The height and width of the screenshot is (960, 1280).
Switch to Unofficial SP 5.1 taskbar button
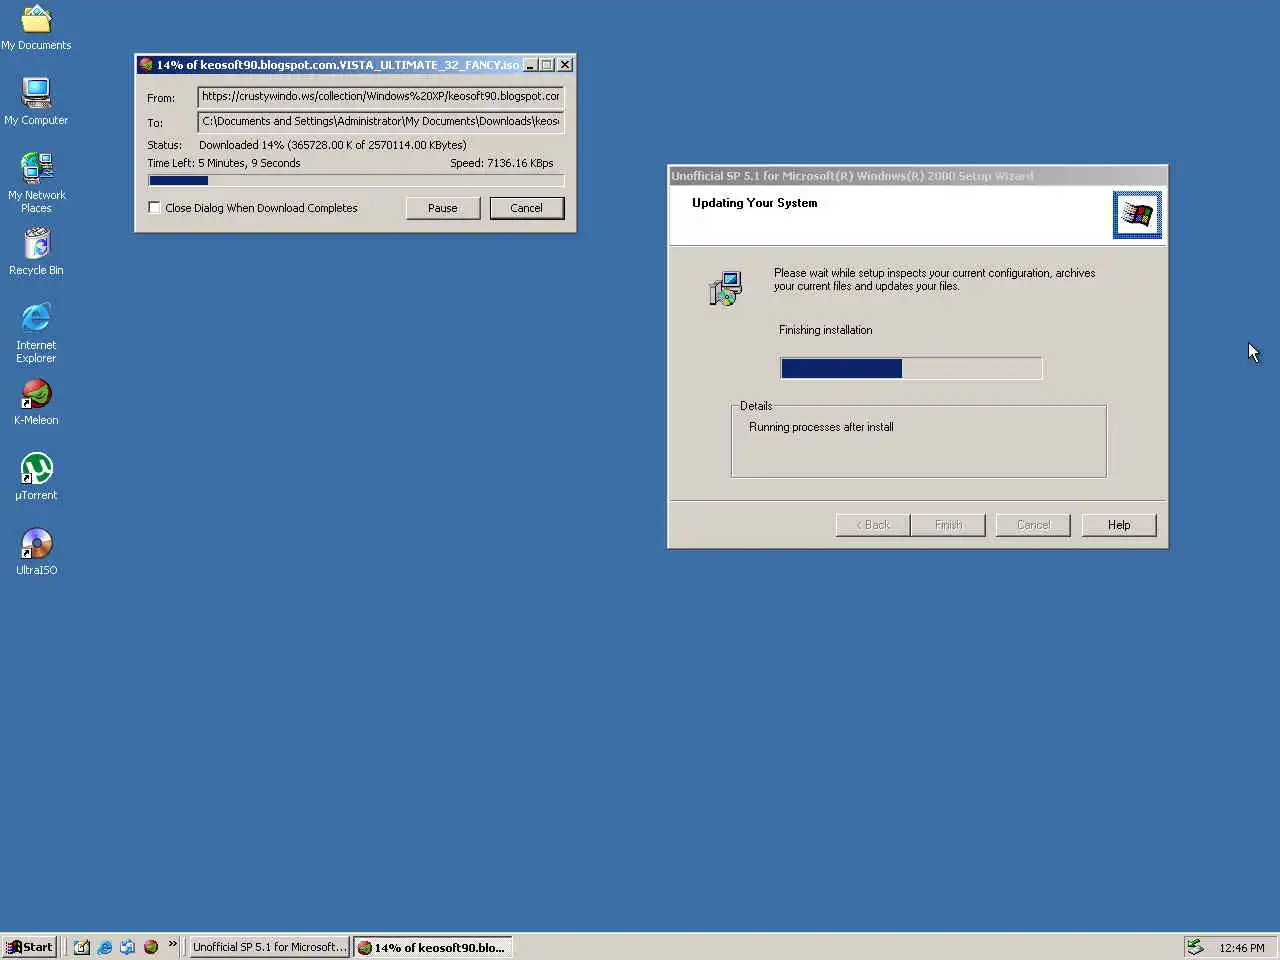269,947
